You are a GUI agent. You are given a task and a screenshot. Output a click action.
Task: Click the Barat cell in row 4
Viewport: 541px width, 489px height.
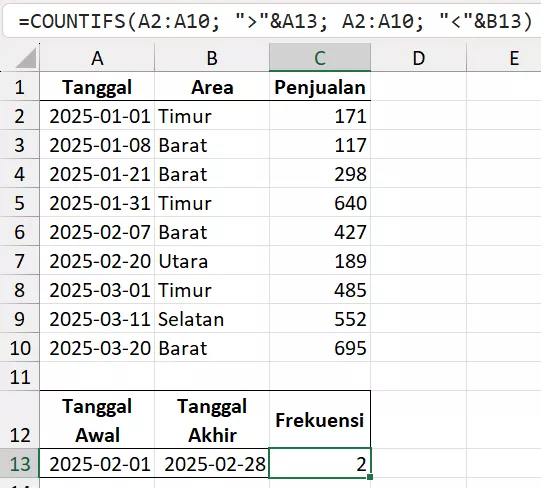[212, 174]
